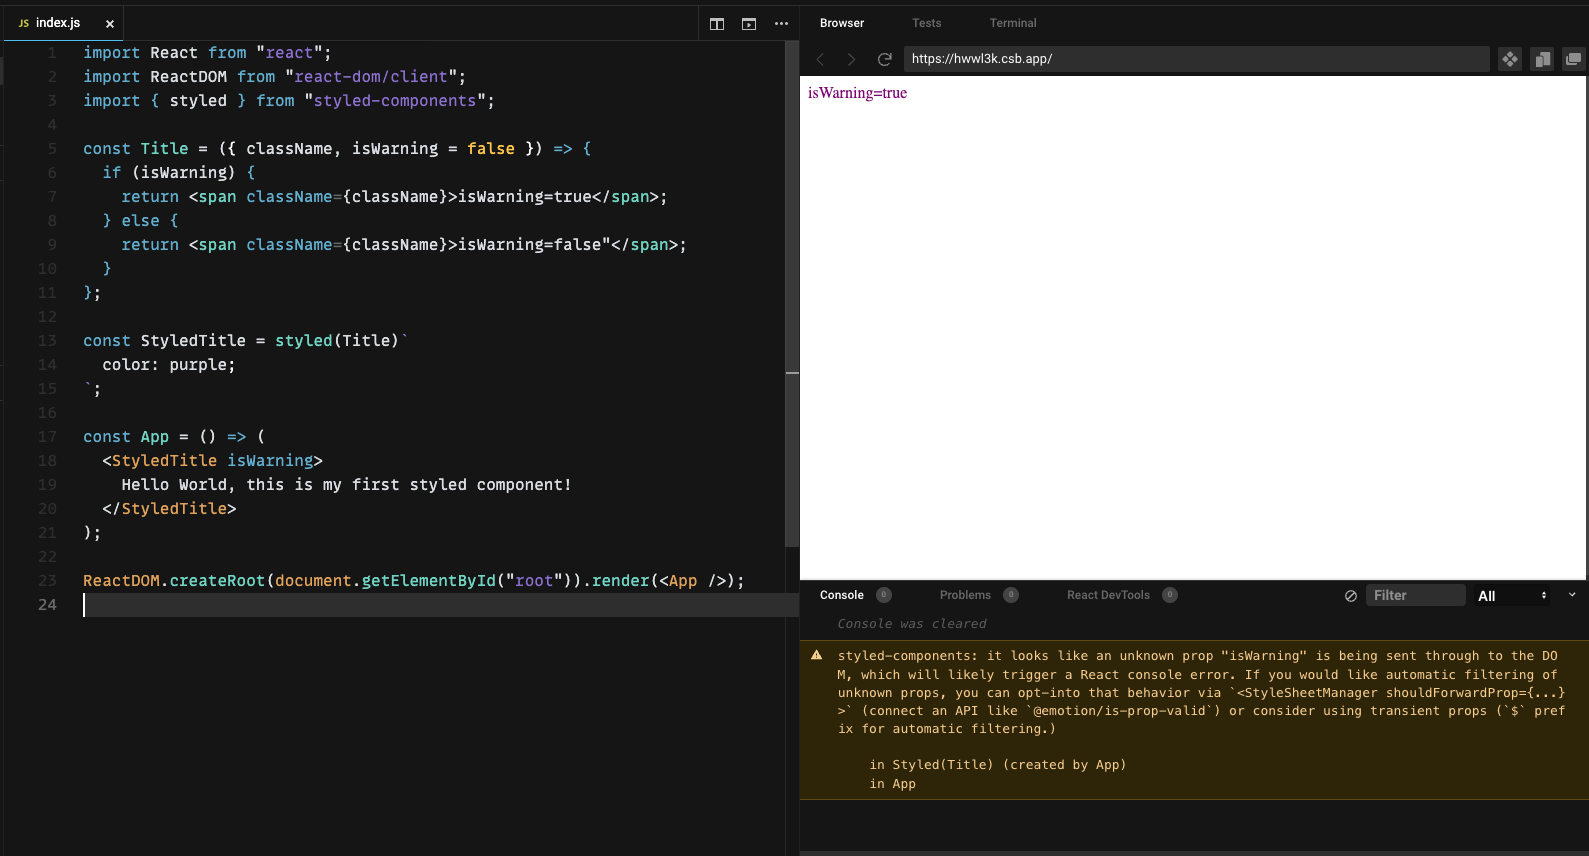This screenshot has width=1589, height=856.
Task: Switch to the Terminal tab
Action: [x=1013, y=23]
